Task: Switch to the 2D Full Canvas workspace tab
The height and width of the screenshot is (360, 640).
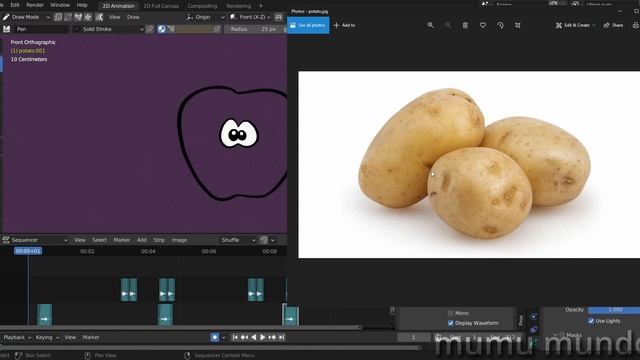Action: pyautogui.click(x=161, y=6)
